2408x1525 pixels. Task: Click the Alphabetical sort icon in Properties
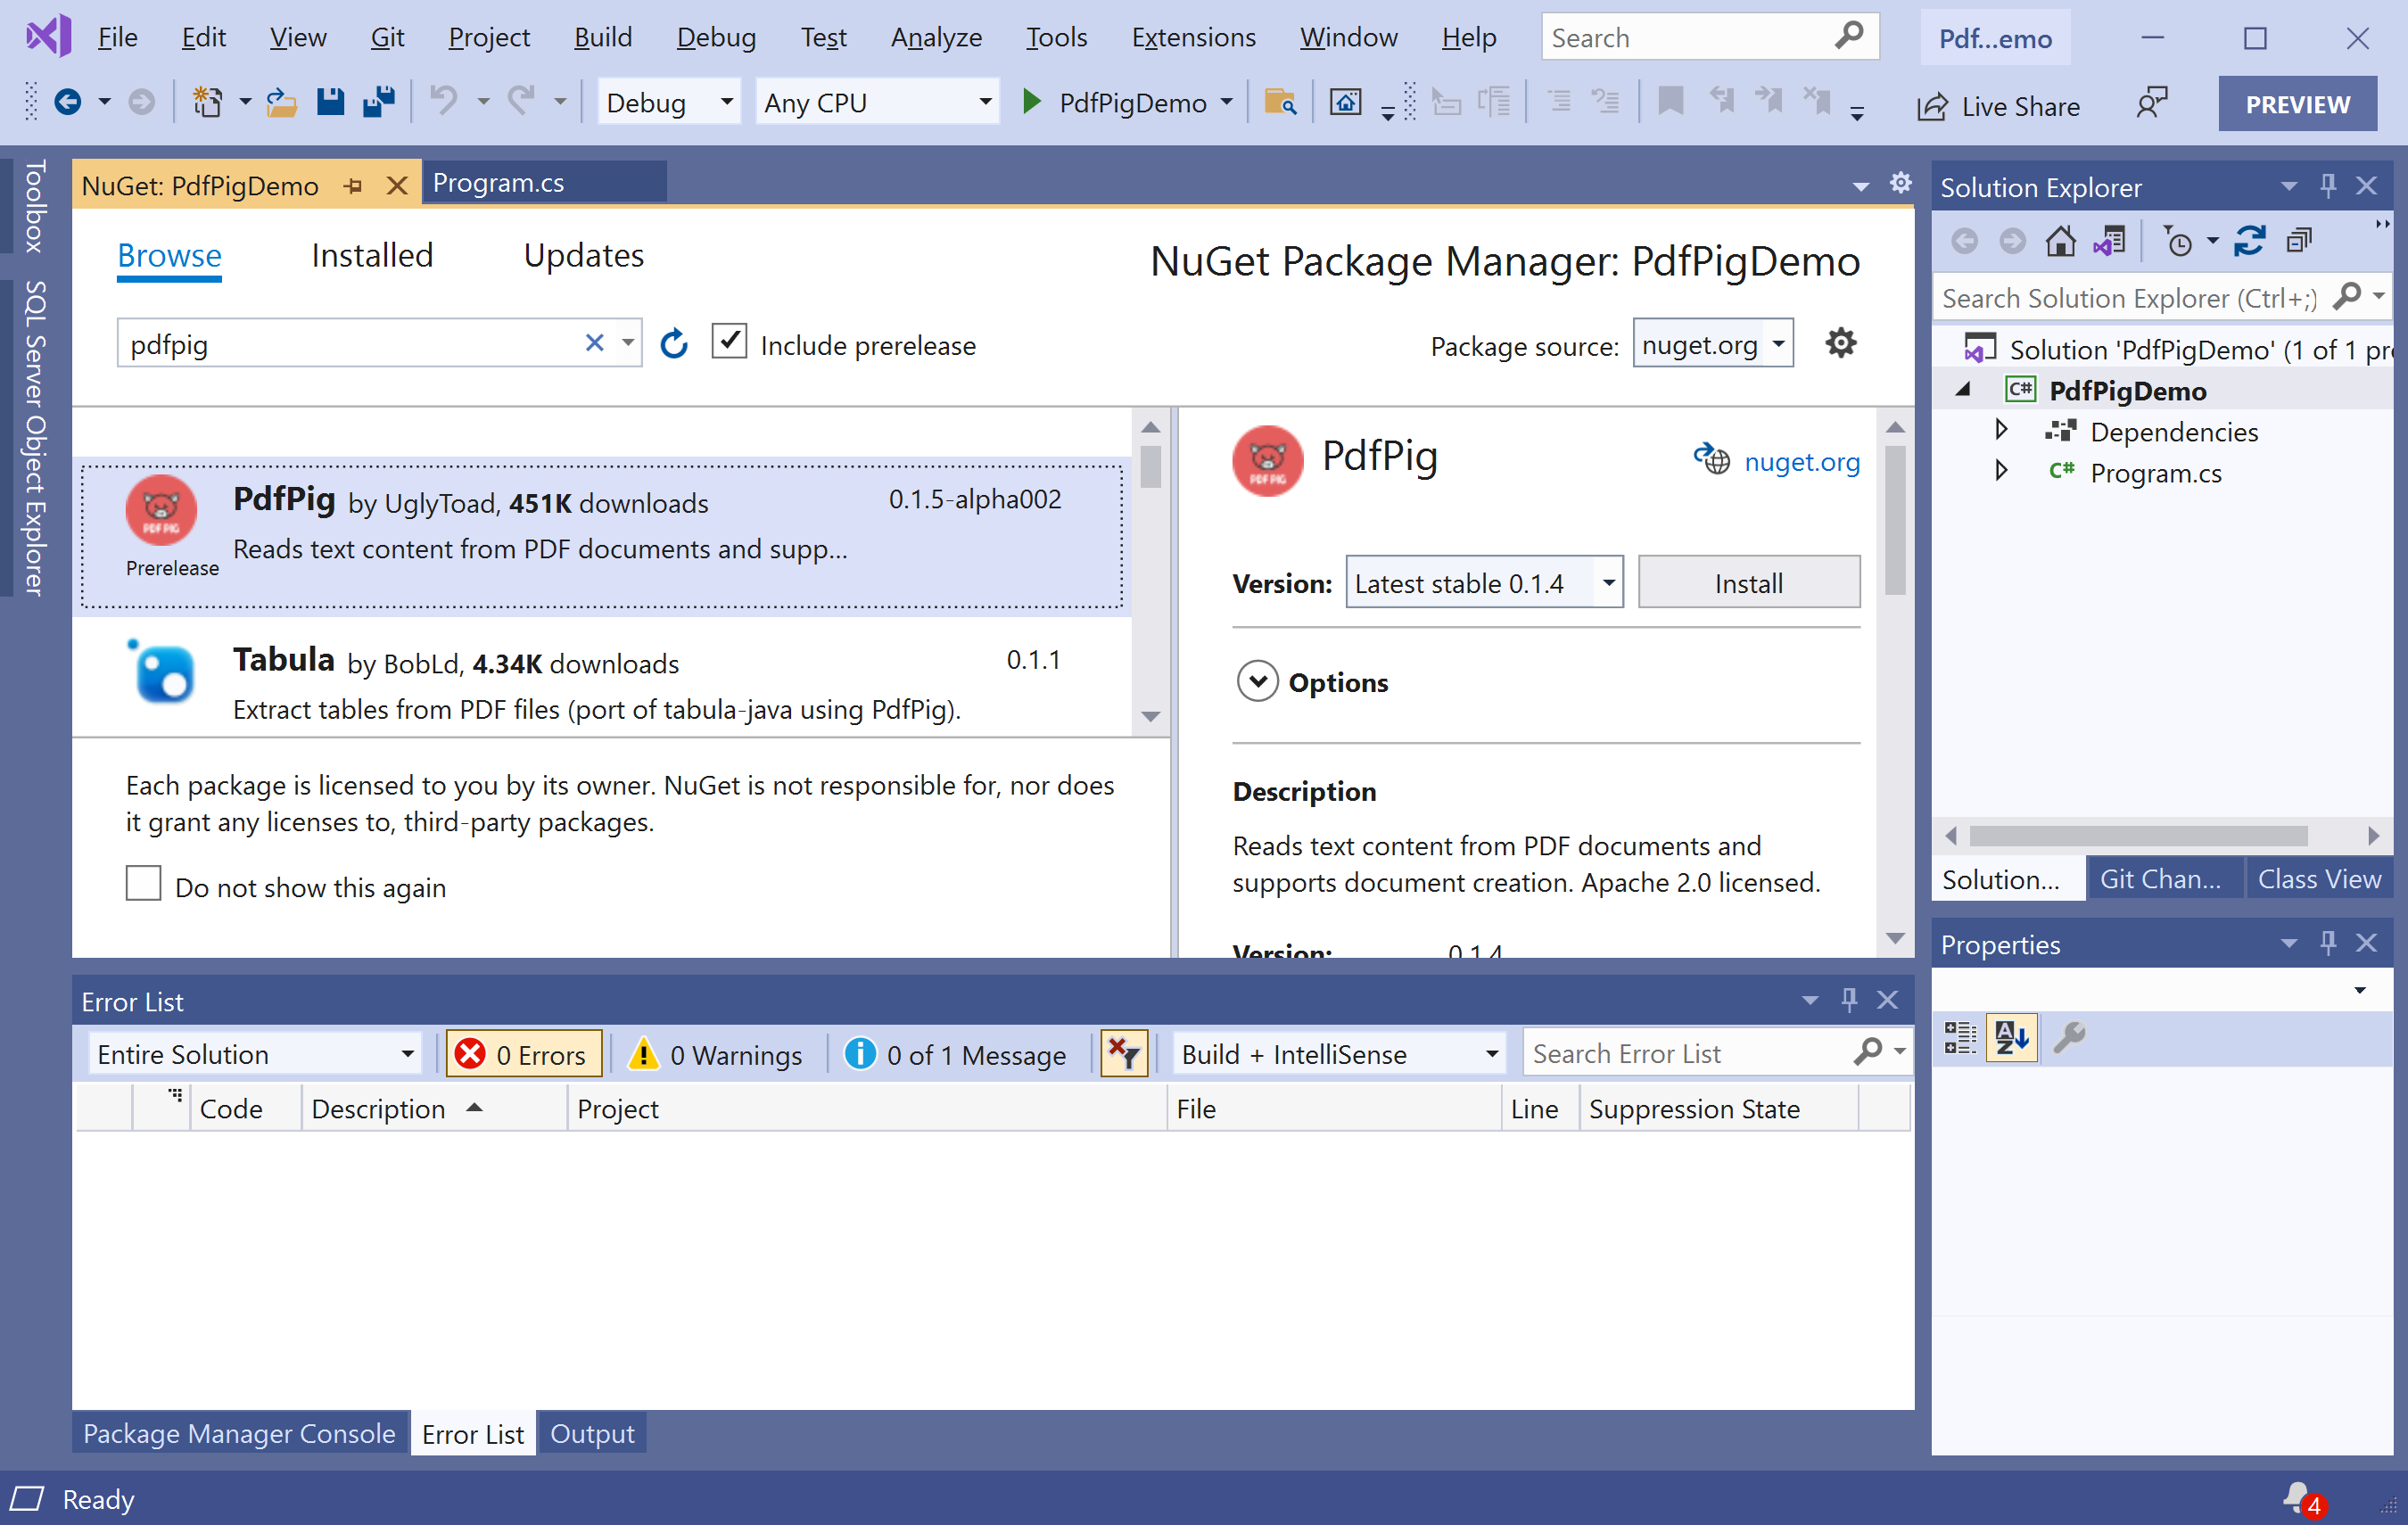[2011, 1037]
